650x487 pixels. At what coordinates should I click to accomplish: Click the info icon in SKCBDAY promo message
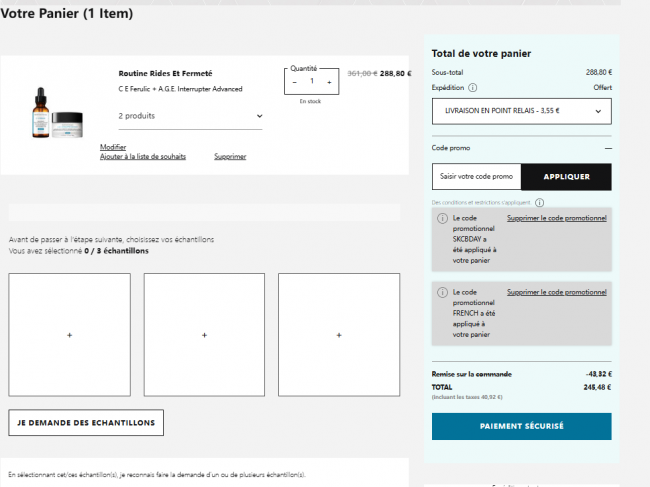pyautogui.click(x=442, y=218)
